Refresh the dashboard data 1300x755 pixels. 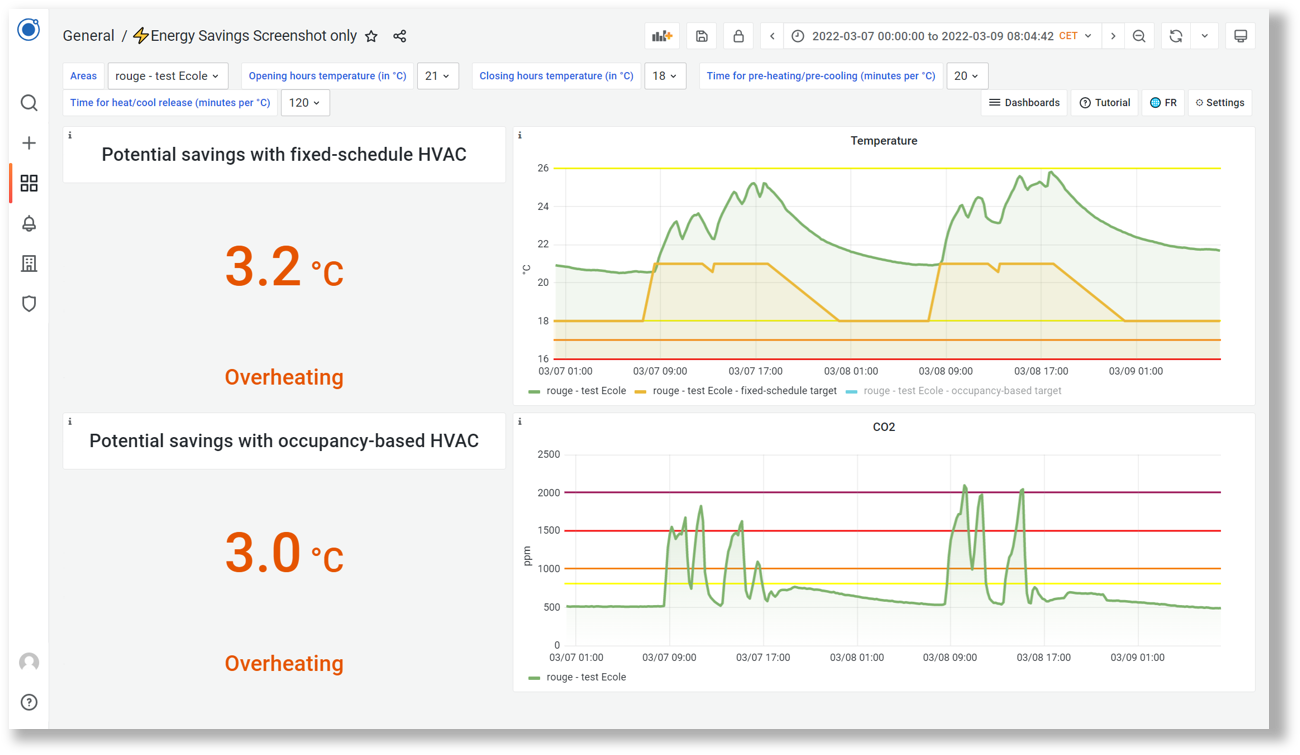[x=1175, y=35]
